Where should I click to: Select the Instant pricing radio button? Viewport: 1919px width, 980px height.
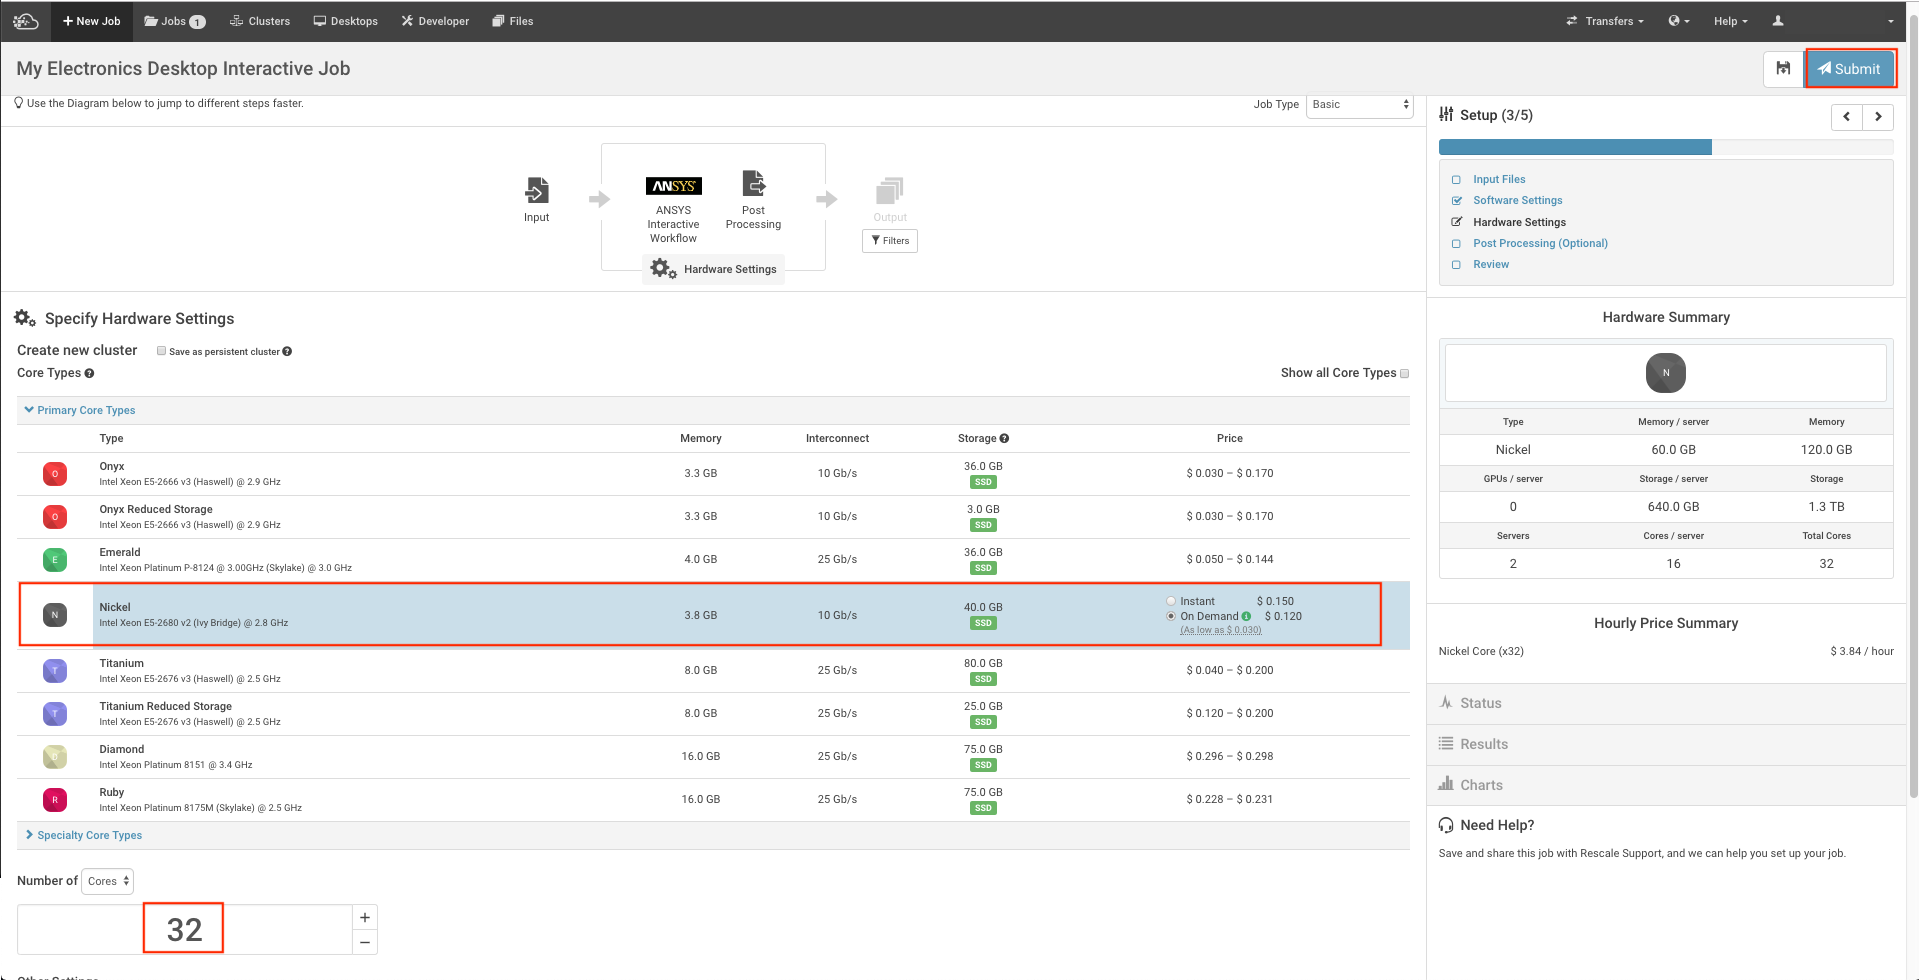[x=1171, y=602]
